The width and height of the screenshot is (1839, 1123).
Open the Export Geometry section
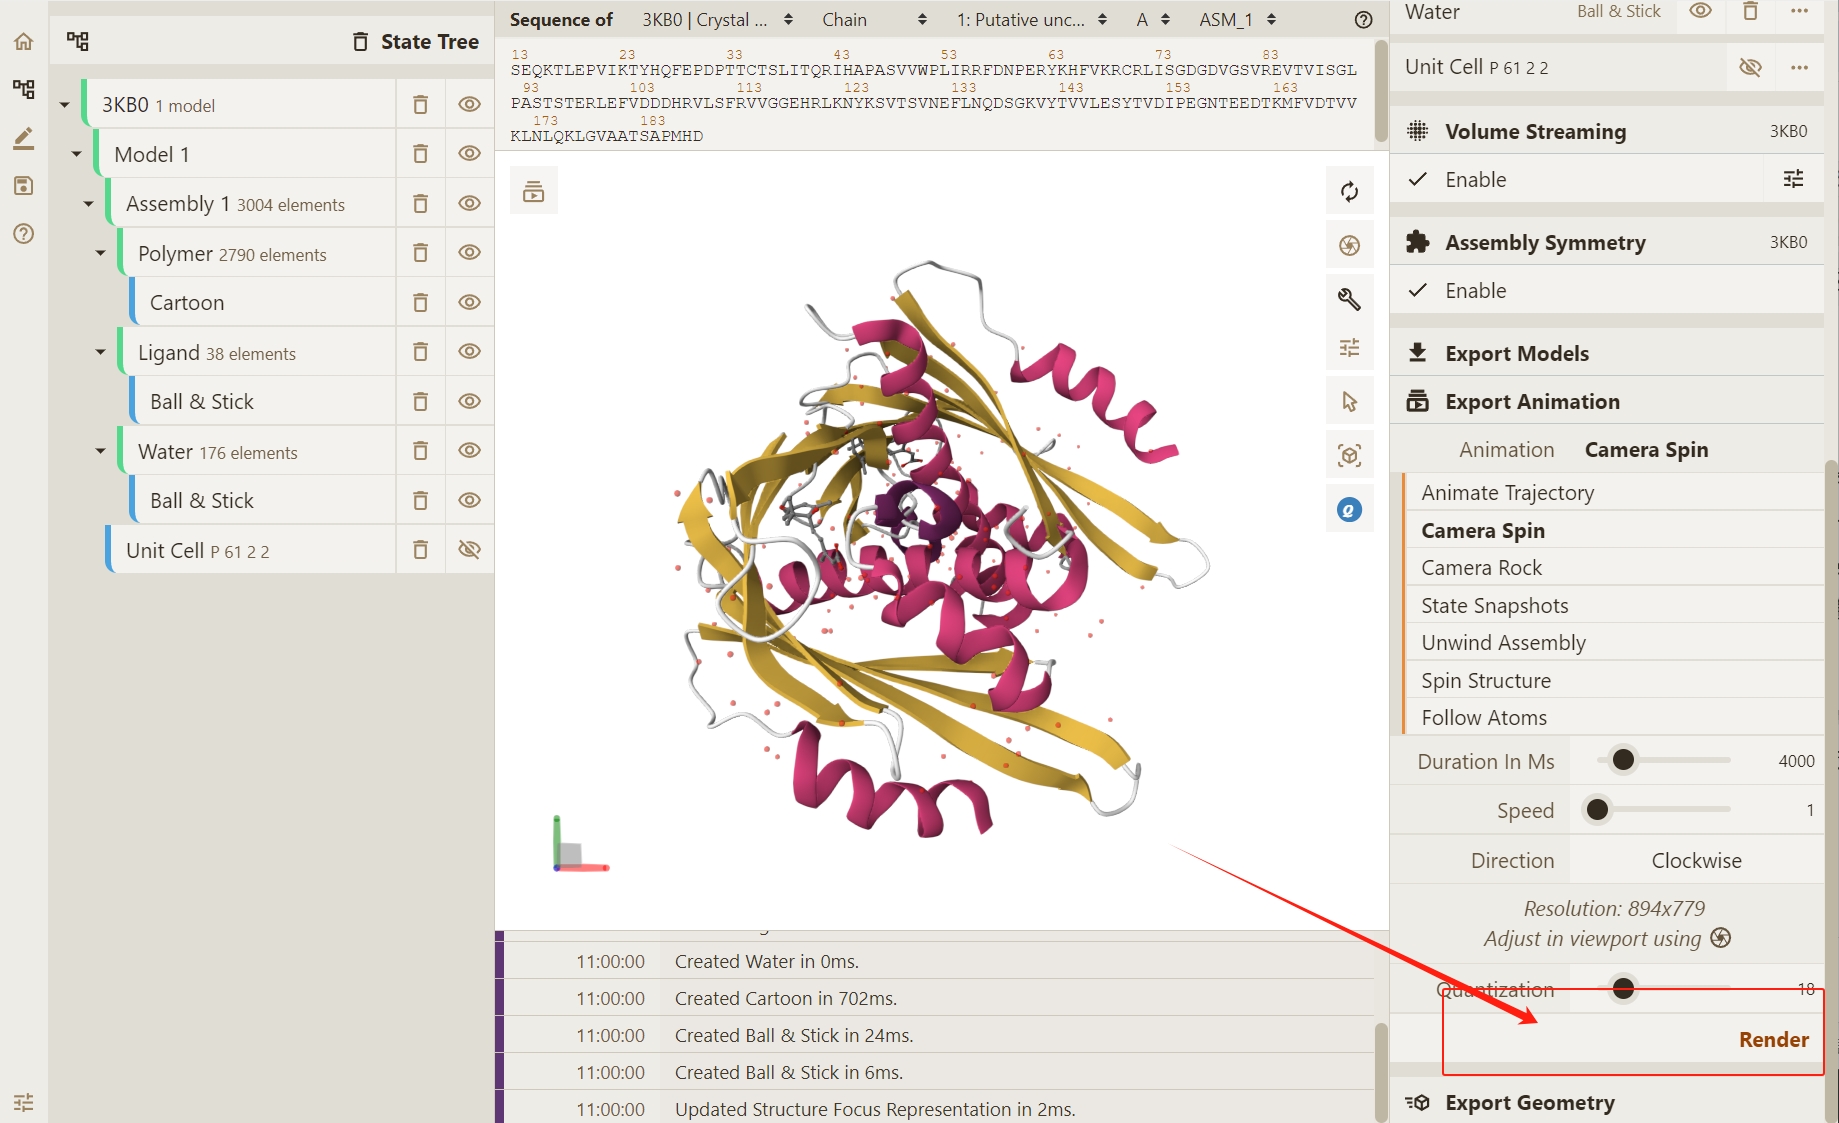[1529, 1103]
